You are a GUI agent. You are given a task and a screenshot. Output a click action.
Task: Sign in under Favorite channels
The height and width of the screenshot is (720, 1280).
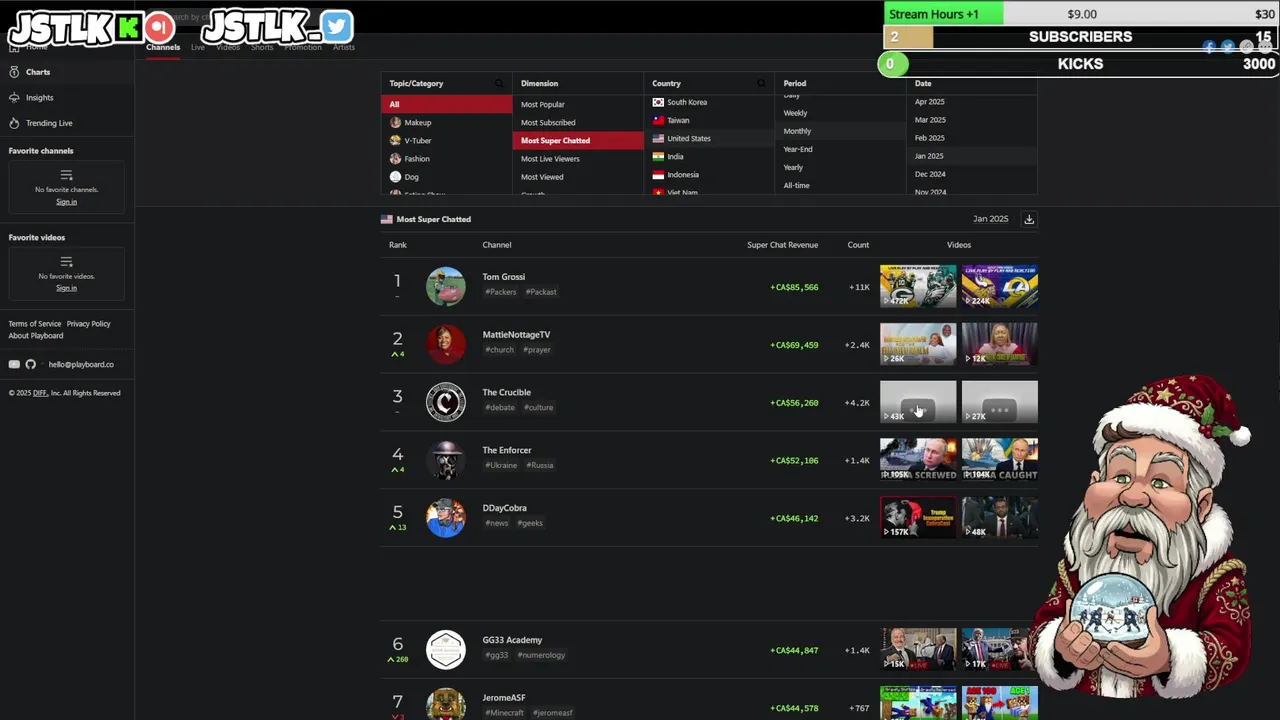tap(66, 202)
